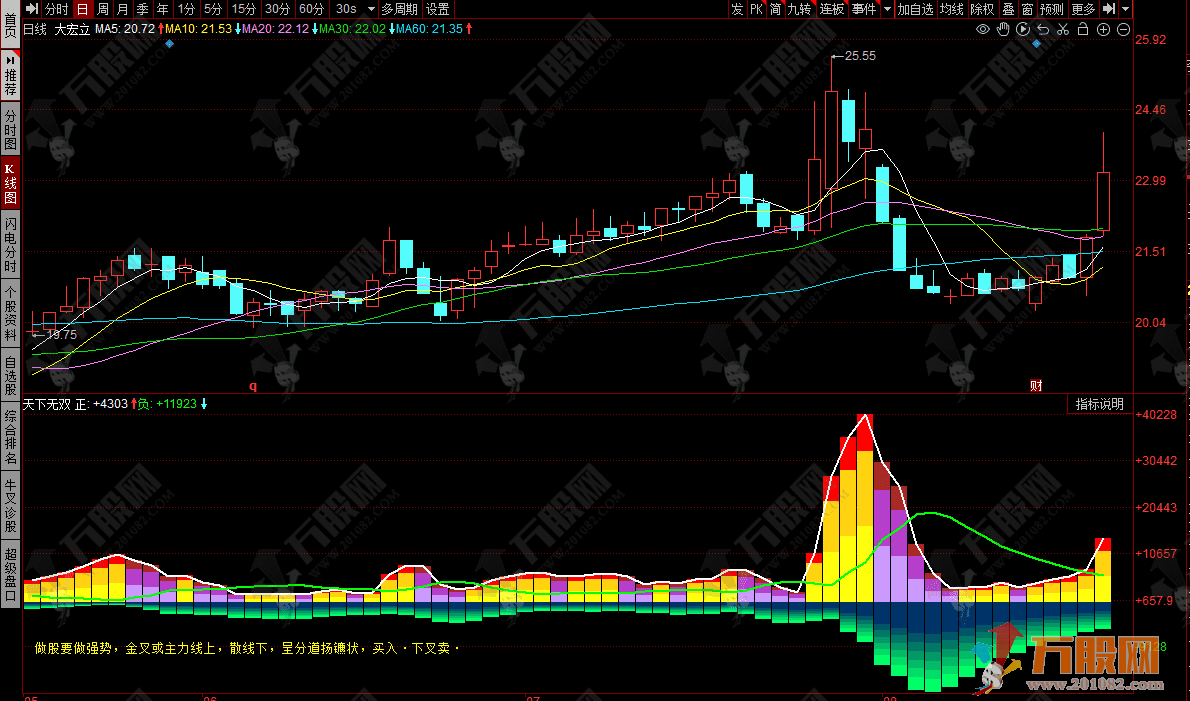
Task: Click the MA60: 21.35 label
Action: [x=429, y=29]
